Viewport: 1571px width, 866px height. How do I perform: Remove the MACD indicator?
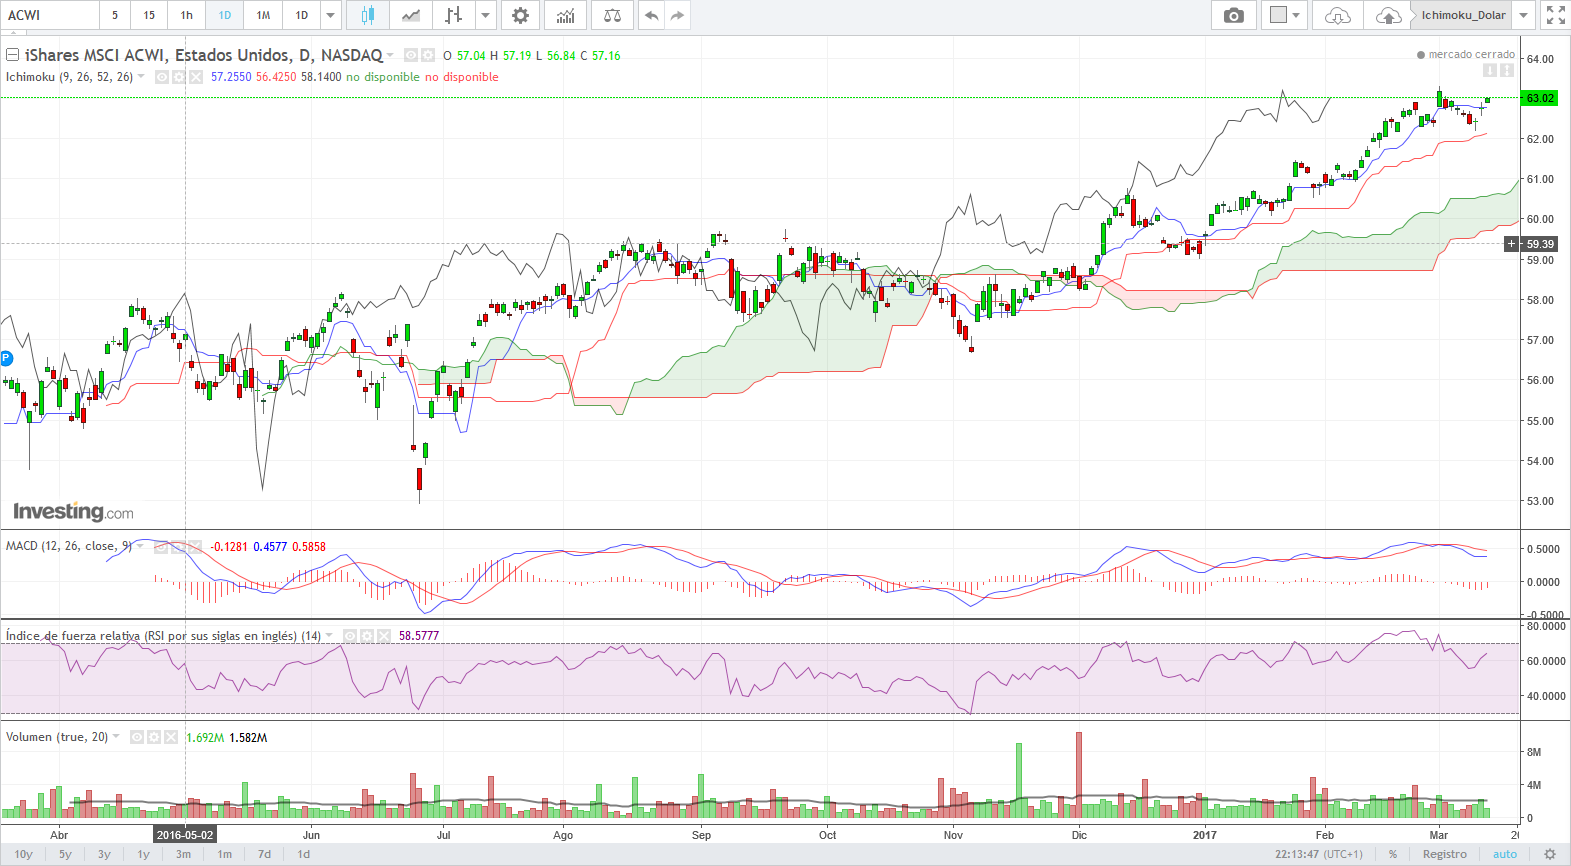(x=195, y=546)
